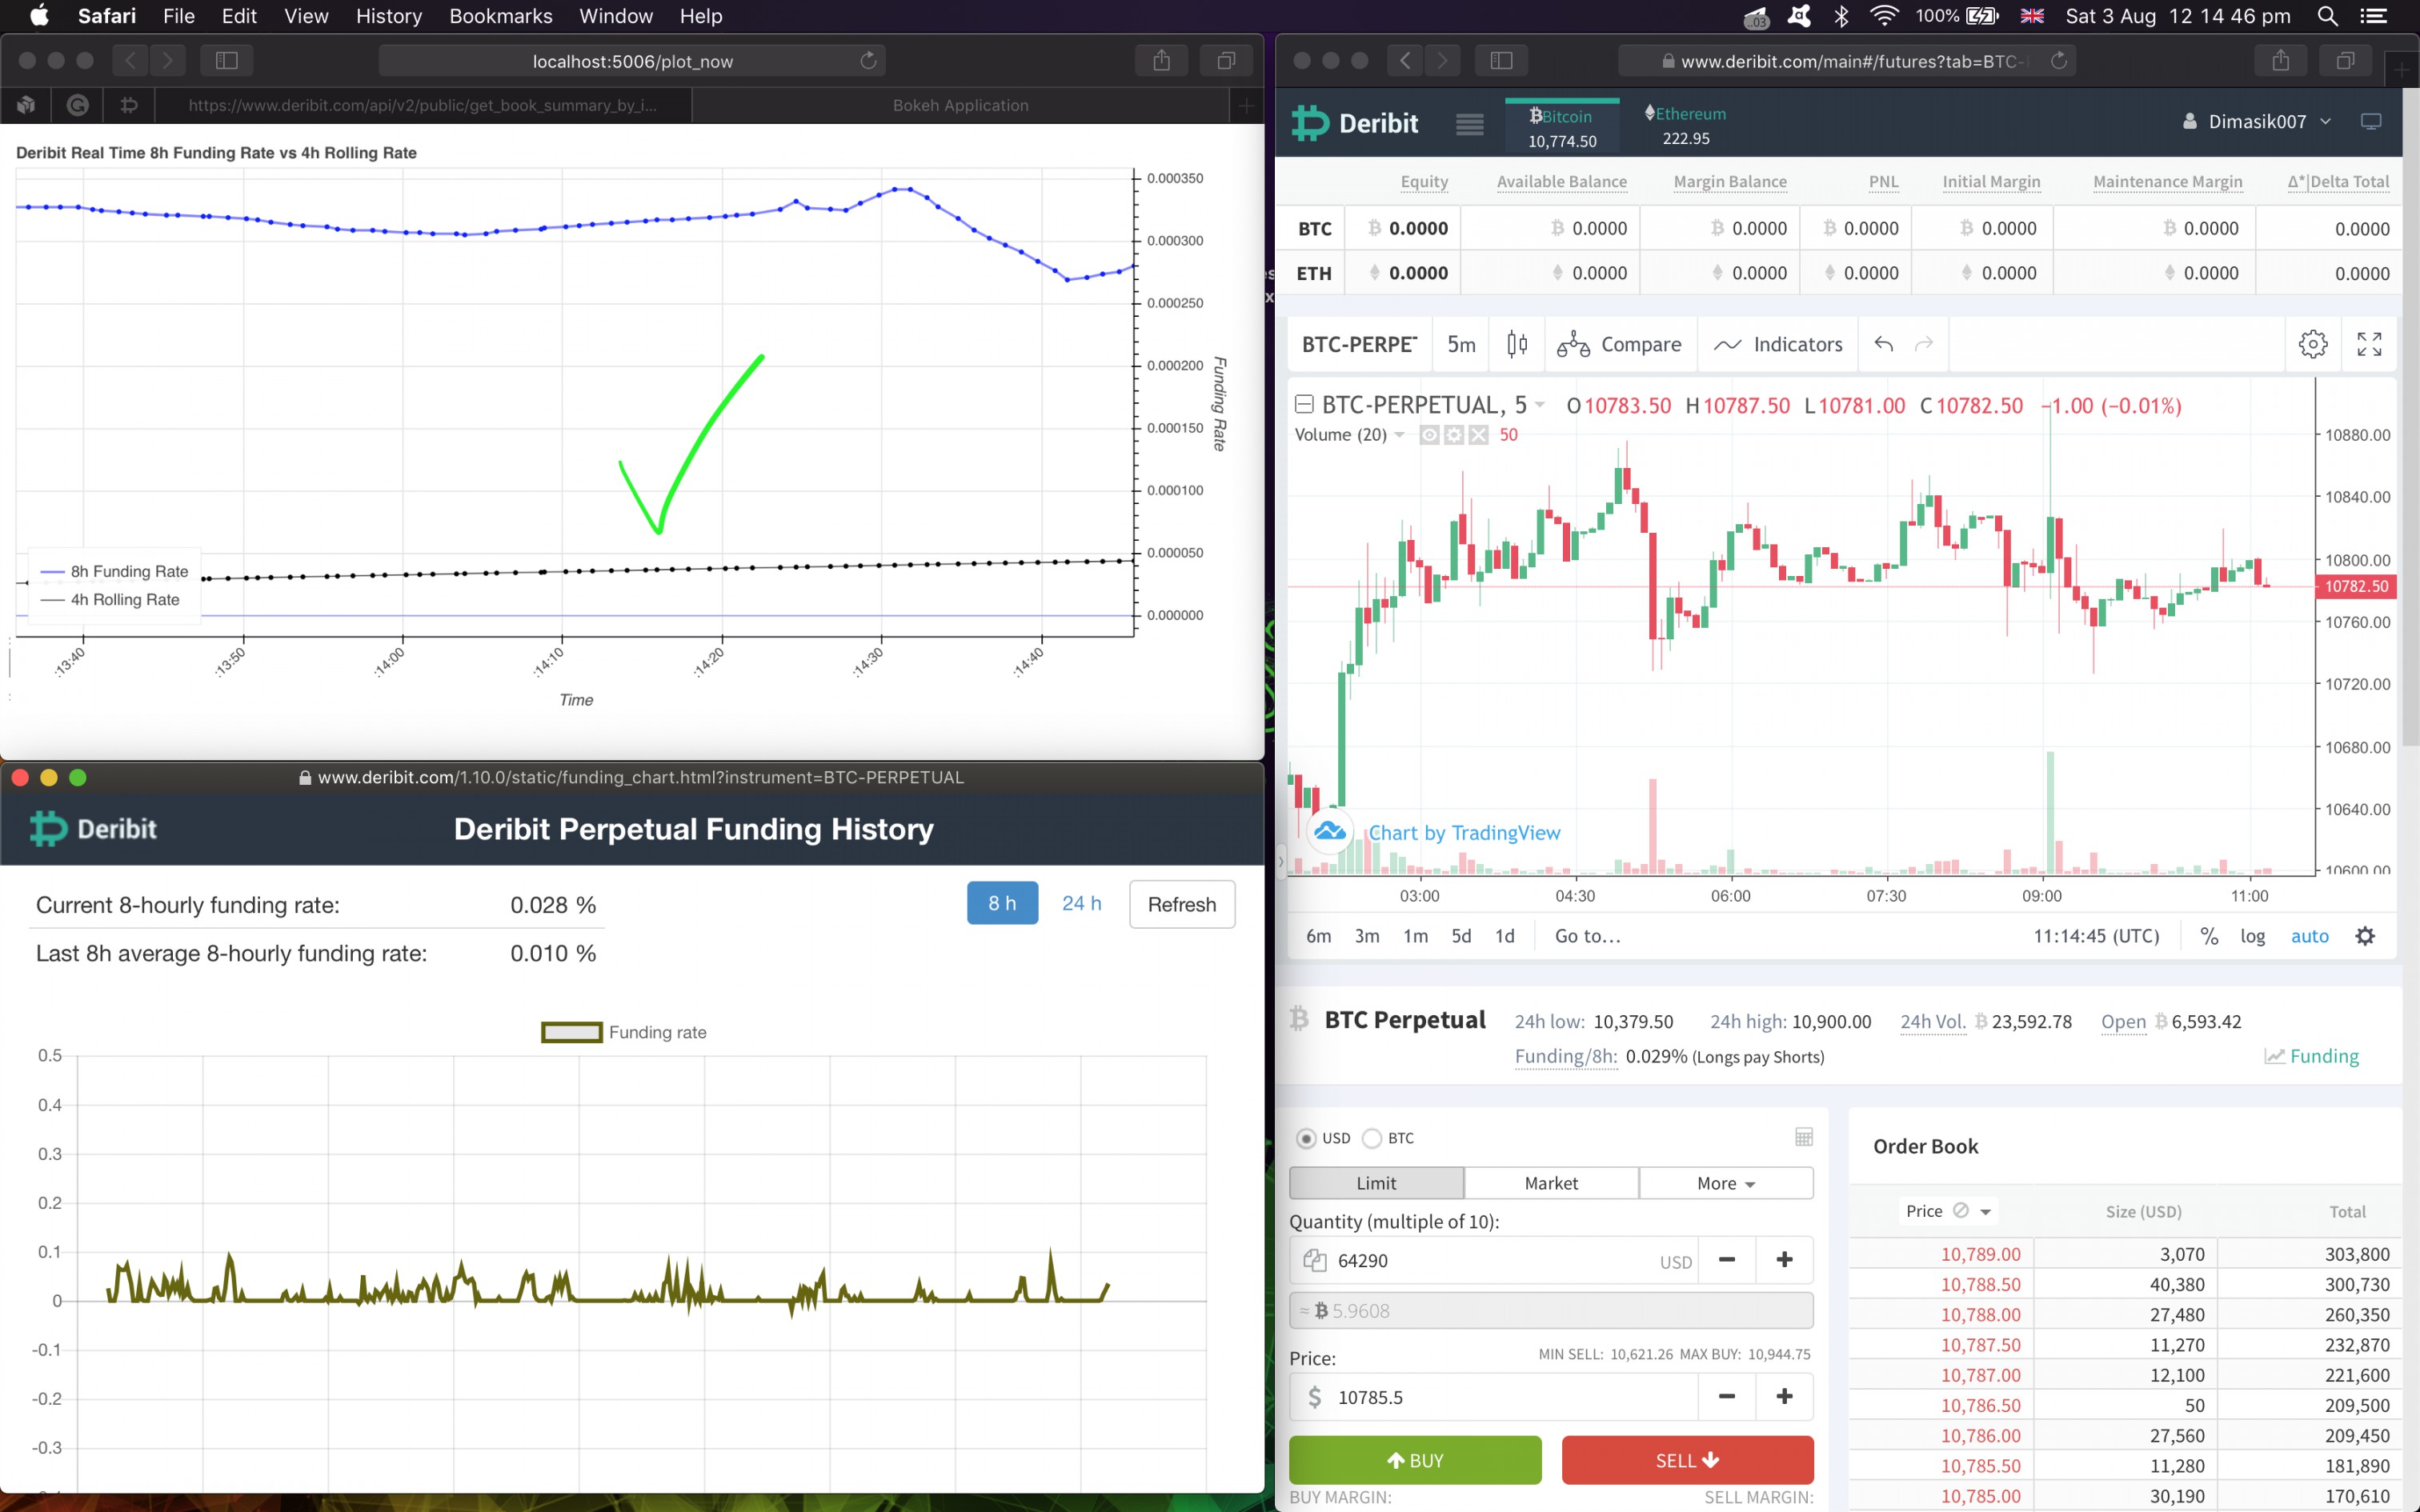Remove the Volume indicator with its X toggle
Image resolution: width=2420 pixels, height=1512 pixels.
(x=1479, y=435)
